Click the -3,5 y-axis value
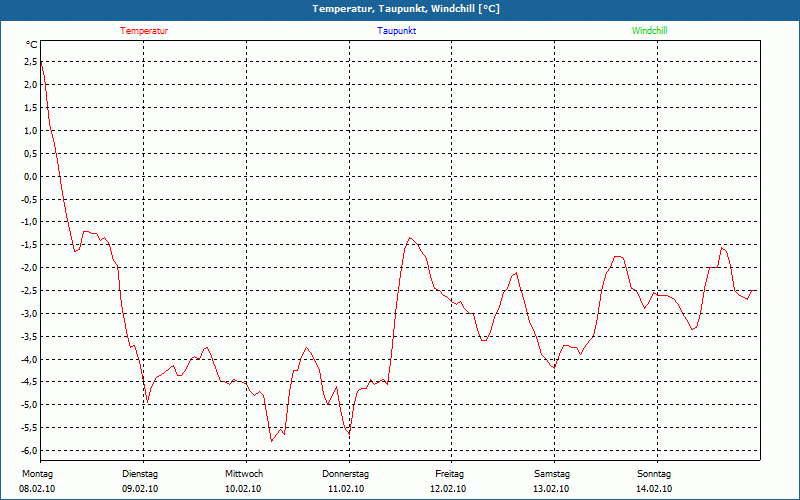 click(30, 337)
